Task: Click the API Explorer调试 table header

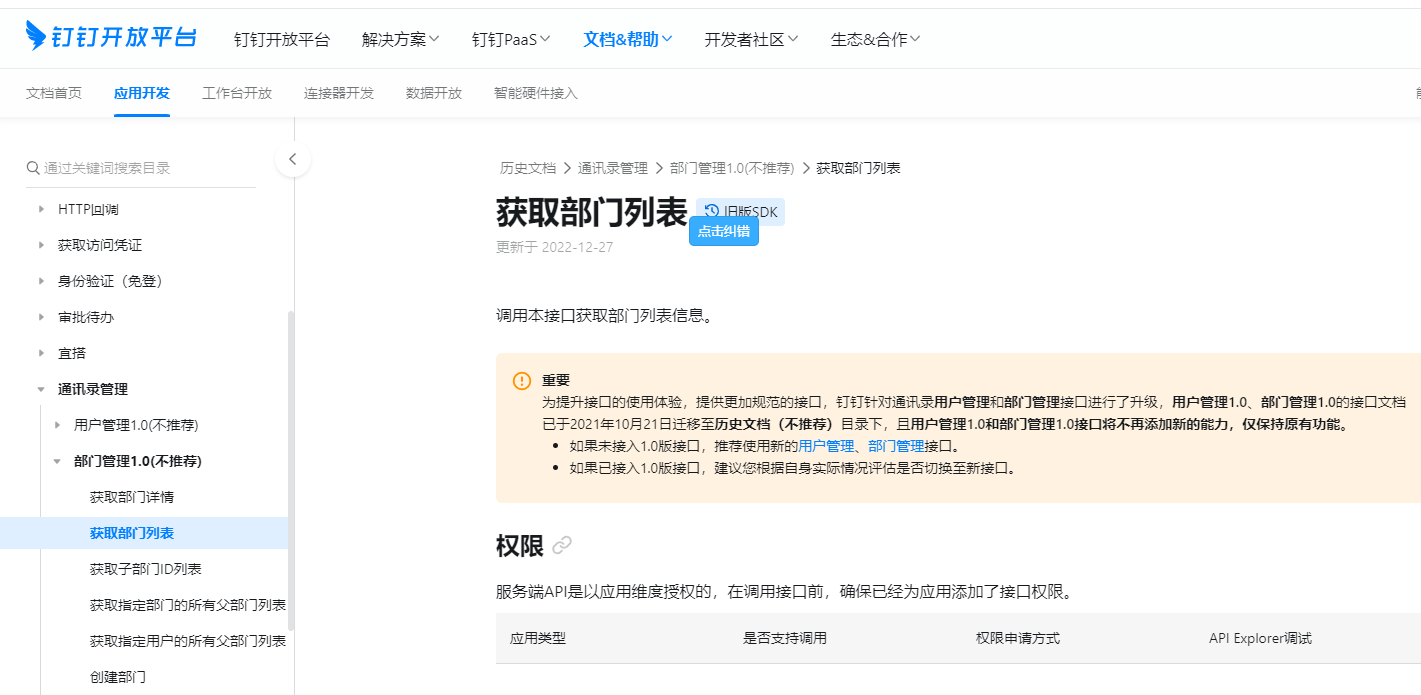Action: (x=1260, y=638)
